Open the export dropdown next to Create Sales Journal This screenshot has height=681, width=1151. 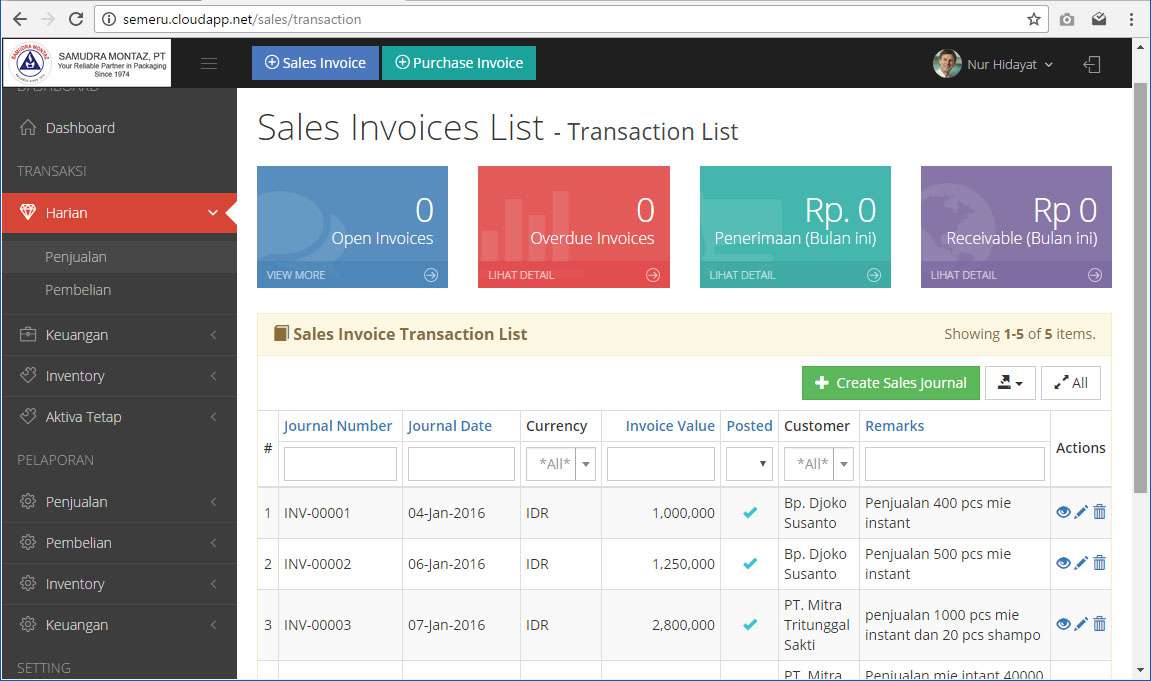pyautogui.click(x=1010, y=383)
